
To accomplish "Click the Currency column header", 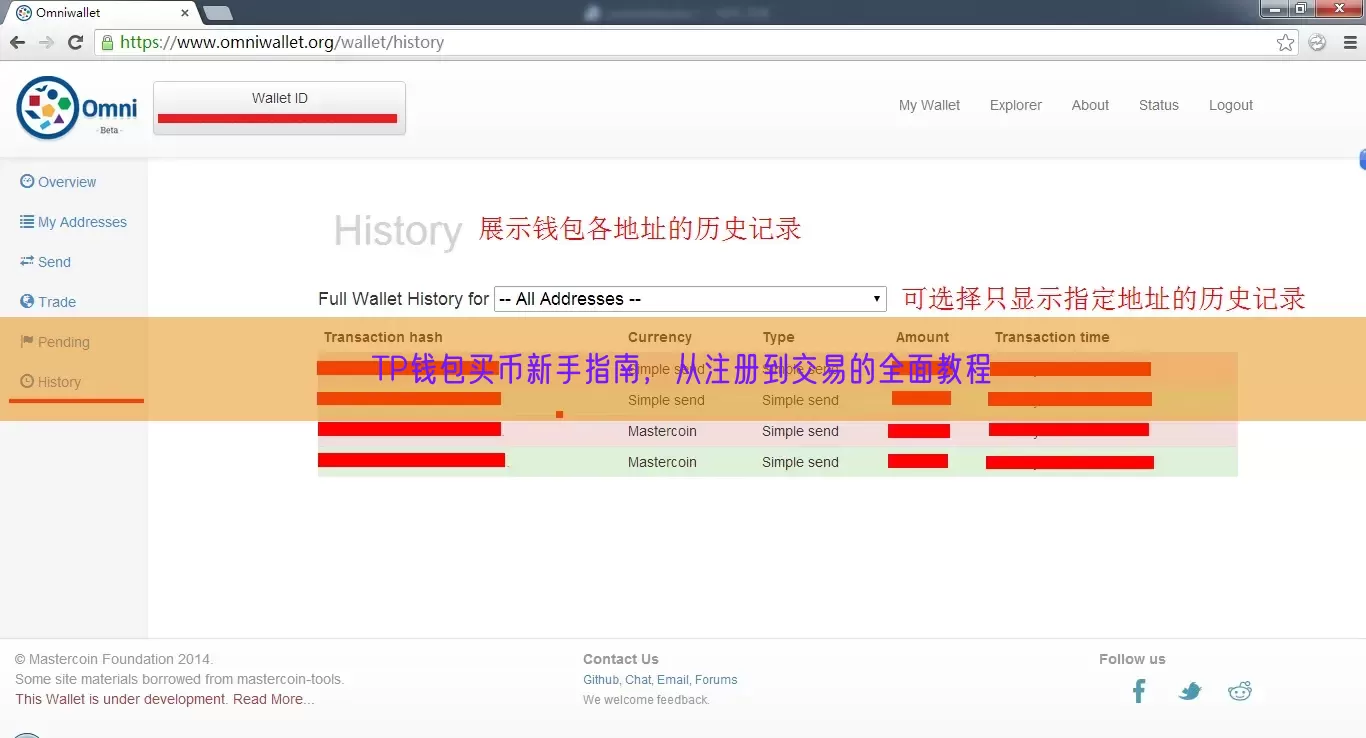I will [x=660, y=337].
